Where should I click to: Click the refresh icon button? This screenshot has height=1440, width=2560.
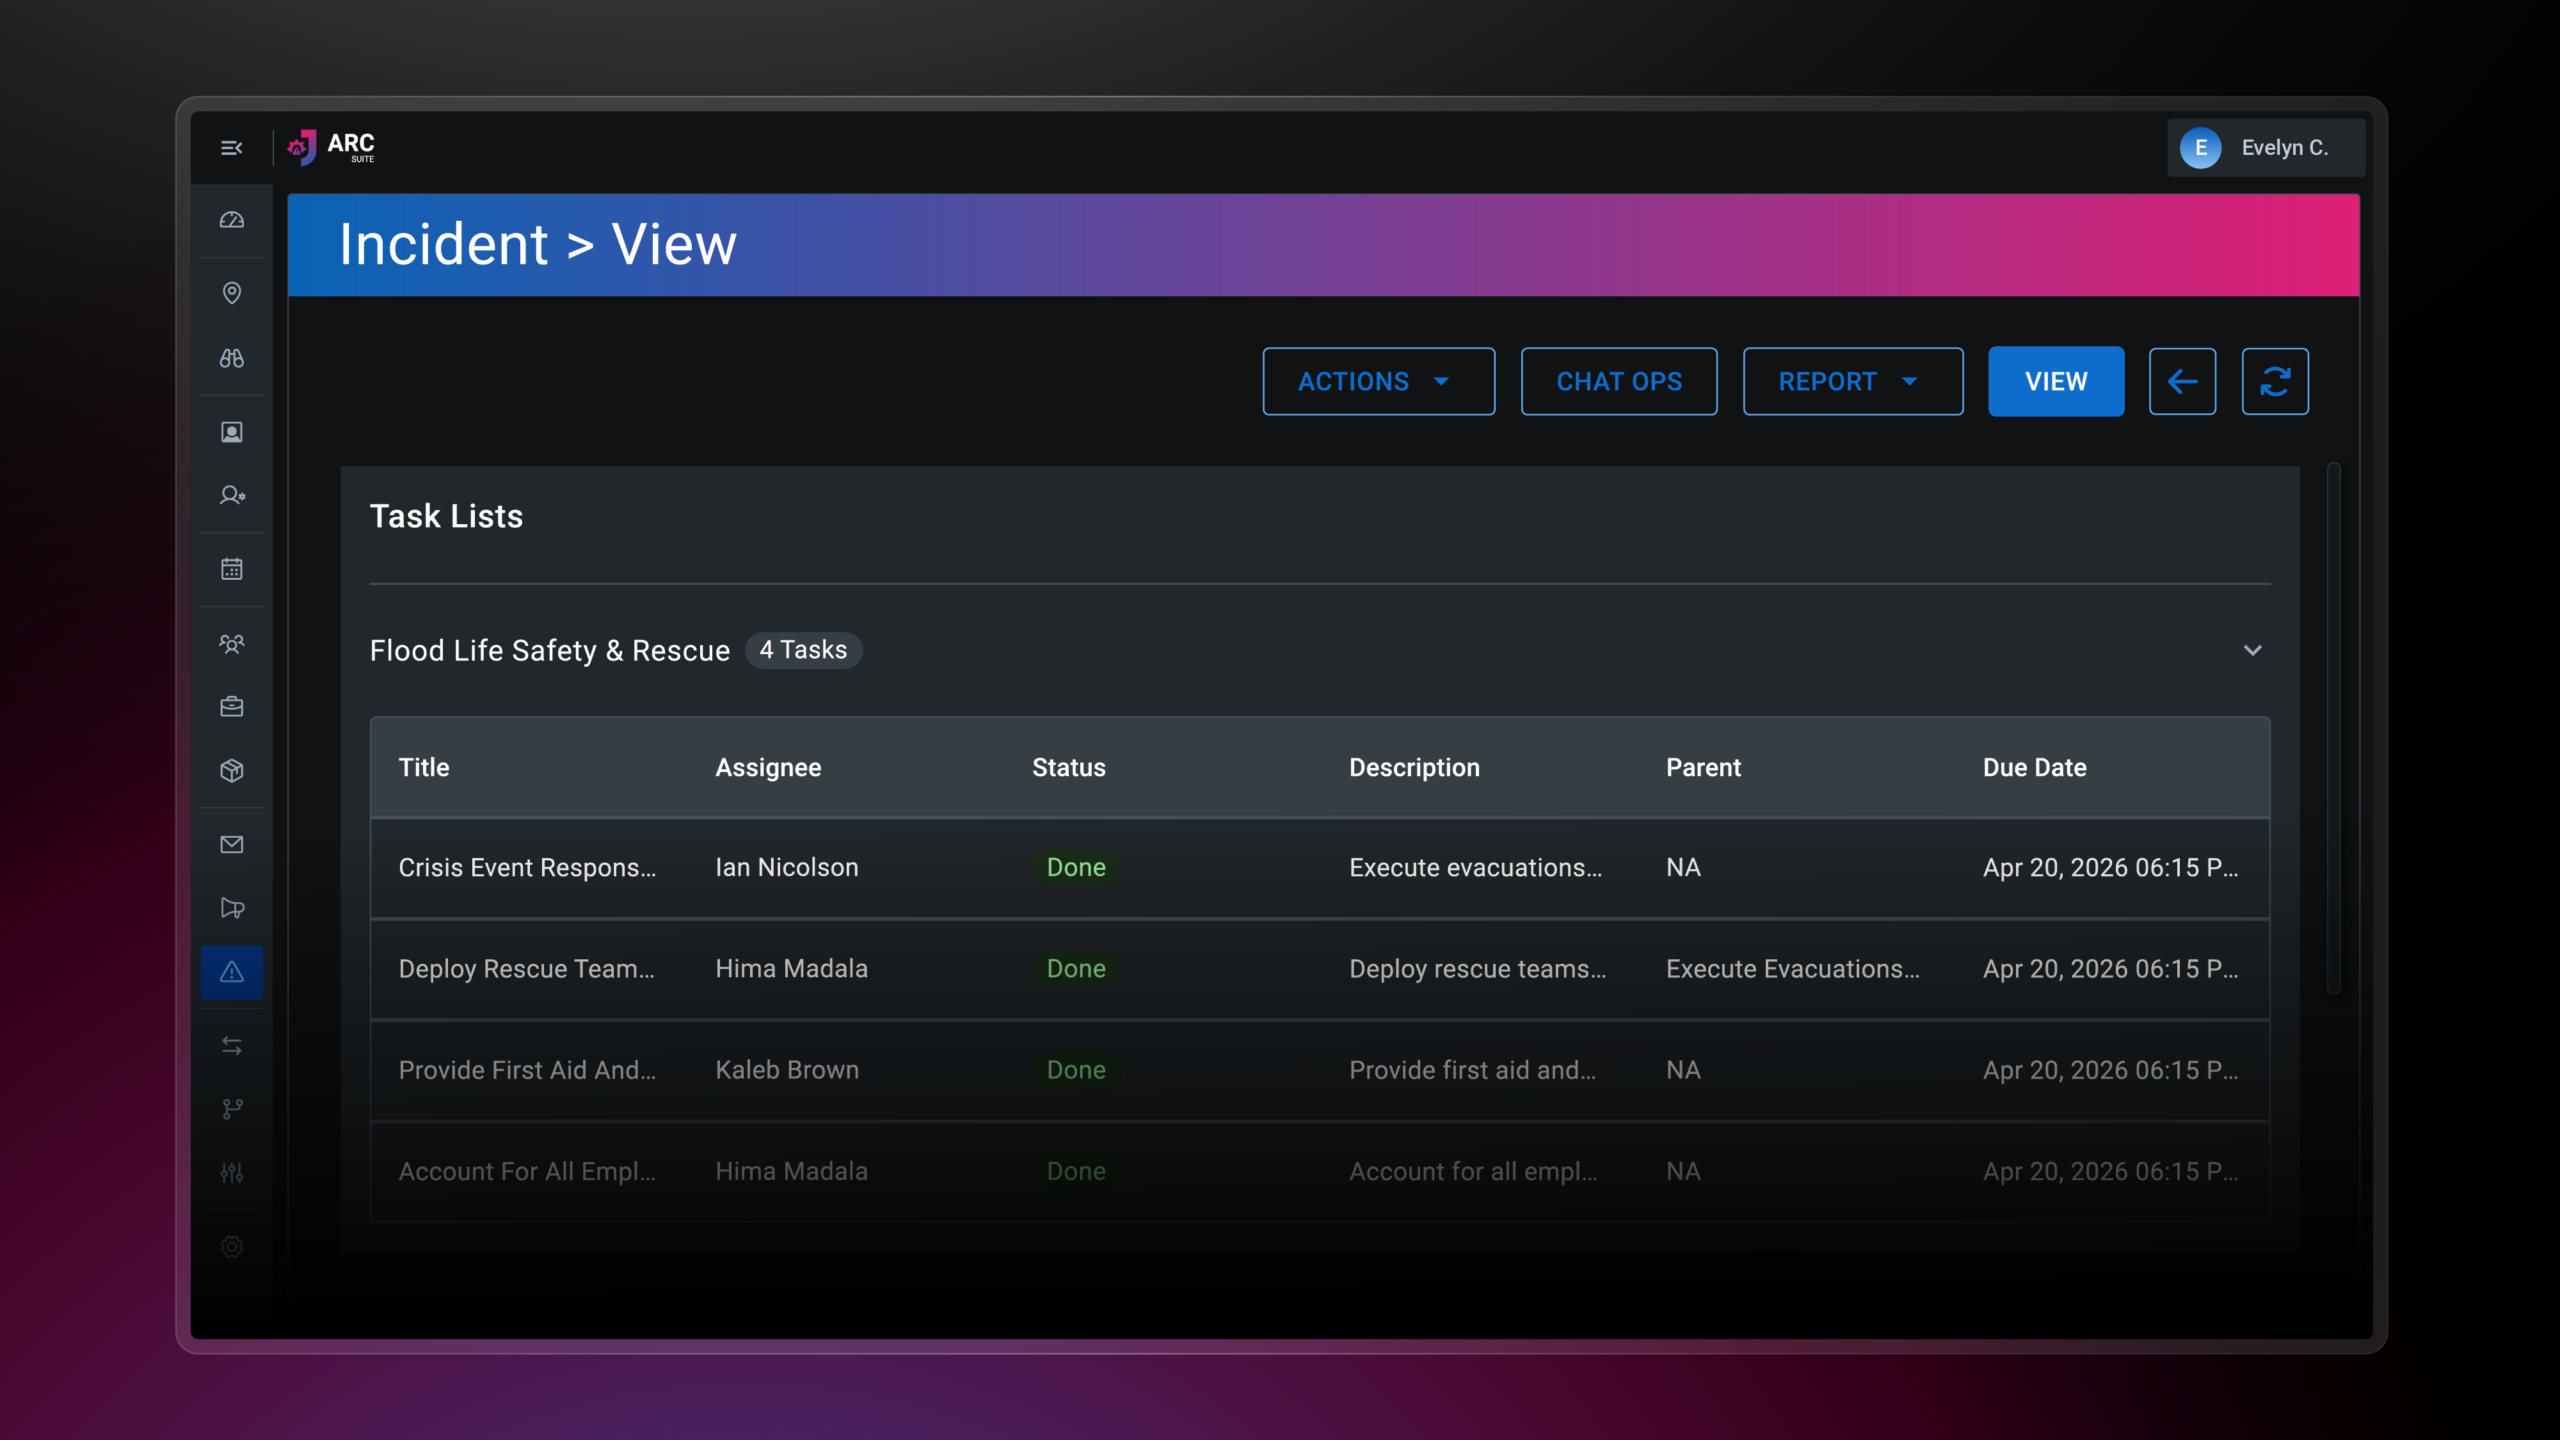click(x=2275, y=381)
